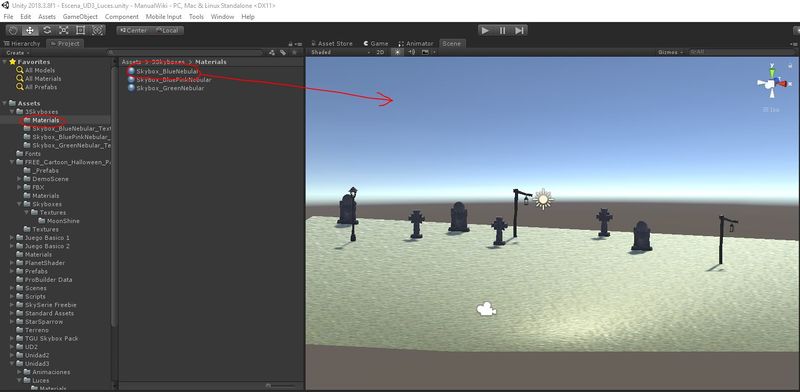Open the File menu

click(x=9, y=17)
